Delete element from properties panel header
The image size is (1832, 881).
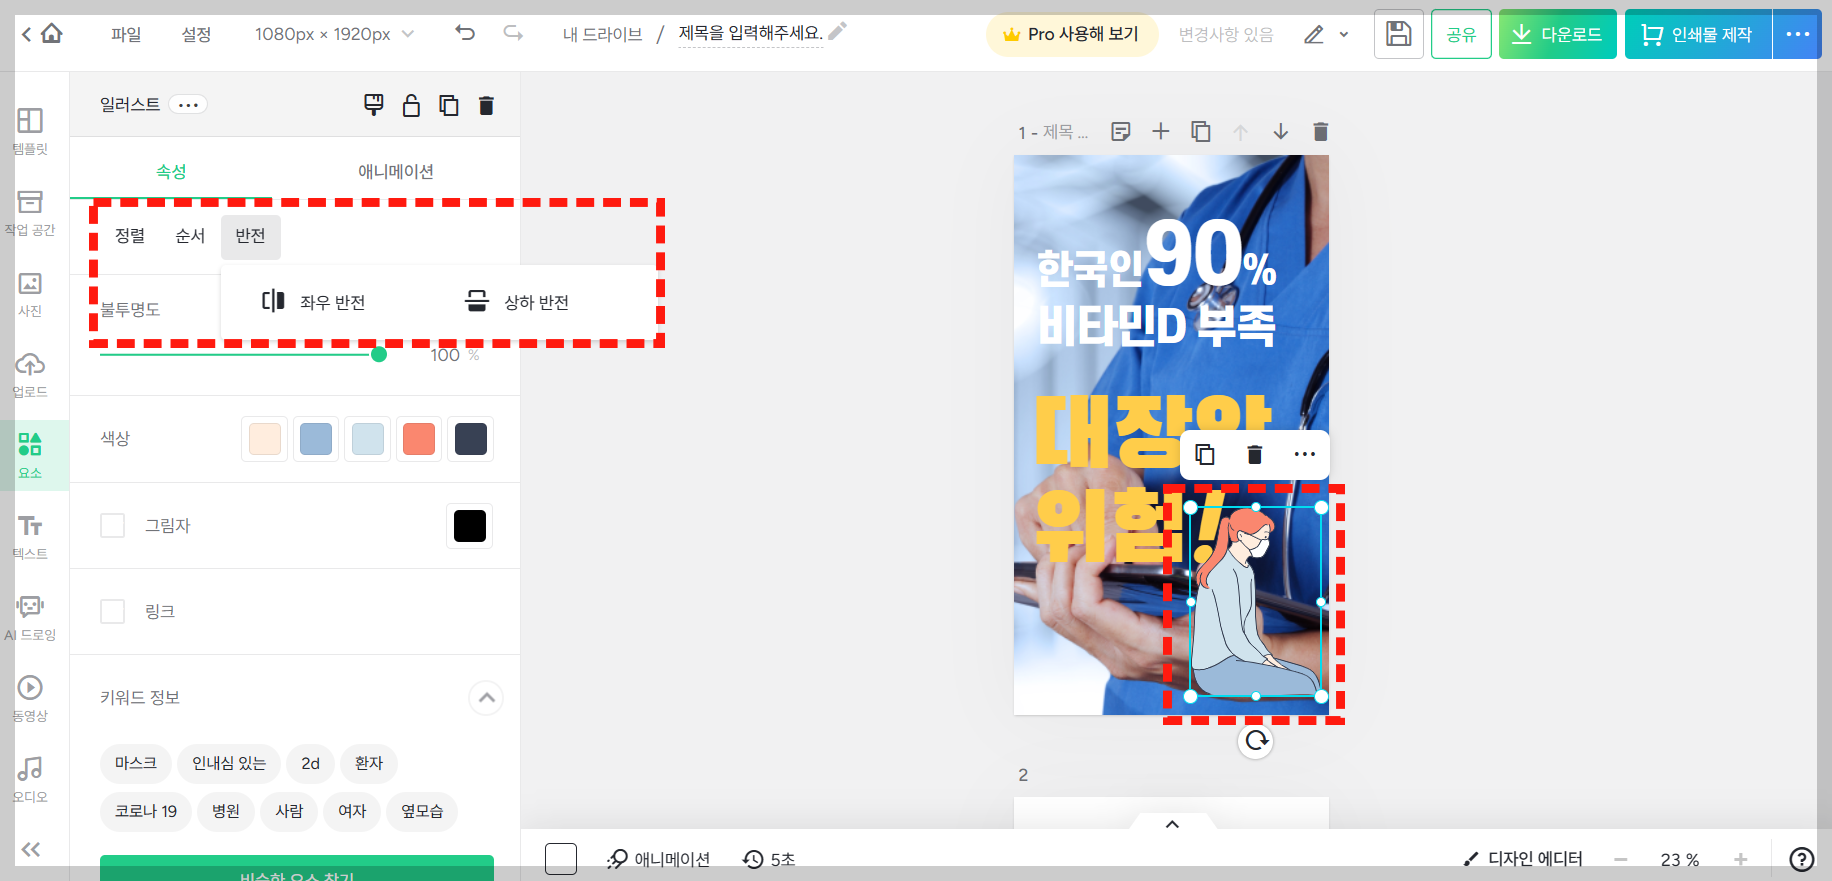(486, 105)
